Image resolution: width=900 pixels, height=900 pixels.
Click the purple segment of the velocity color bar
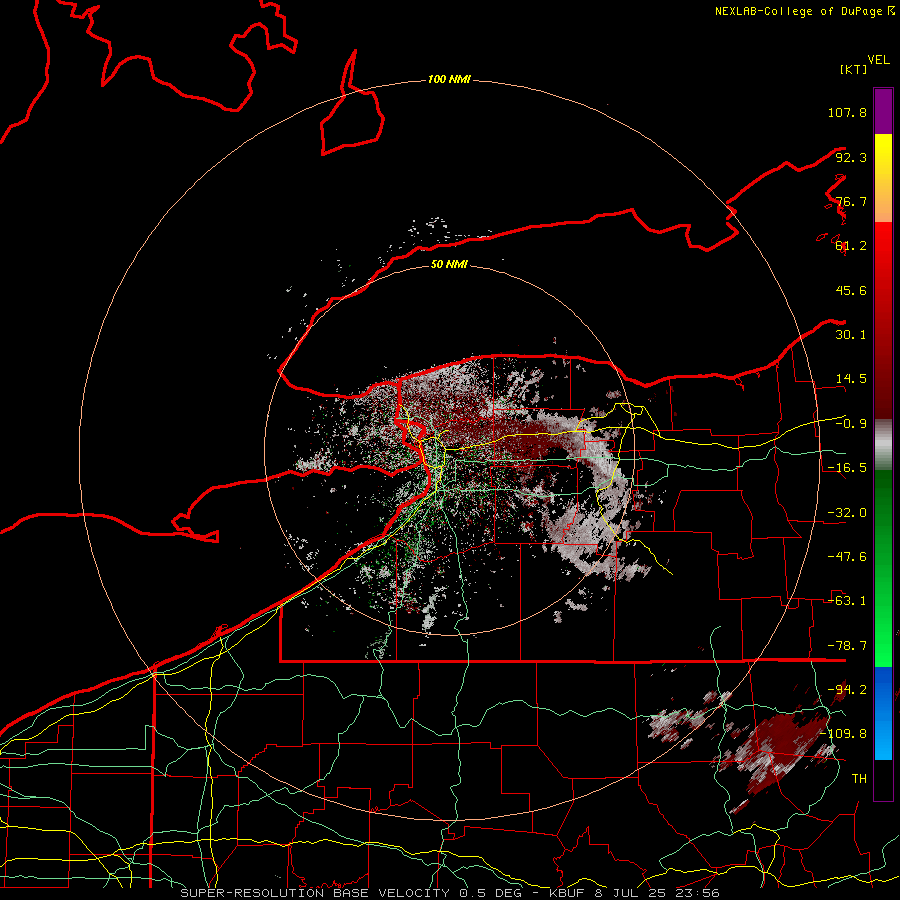pos(883,111)
